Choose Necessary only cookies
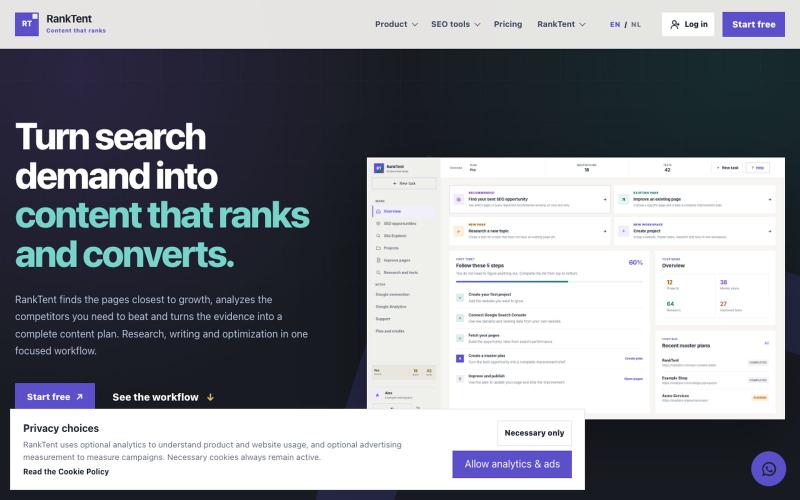 point(534,433)
